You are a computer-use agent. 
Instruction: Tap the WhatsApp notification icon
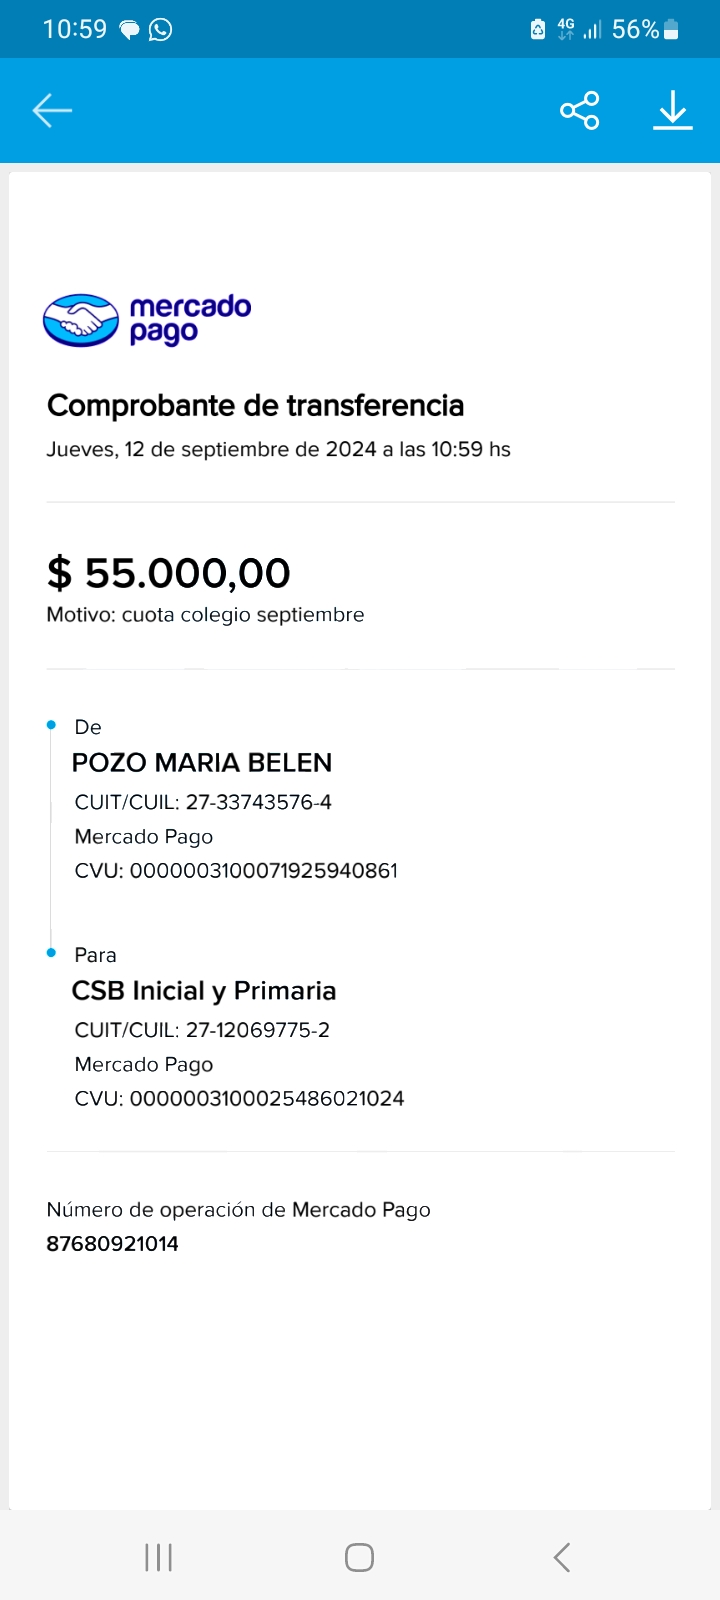160,30
